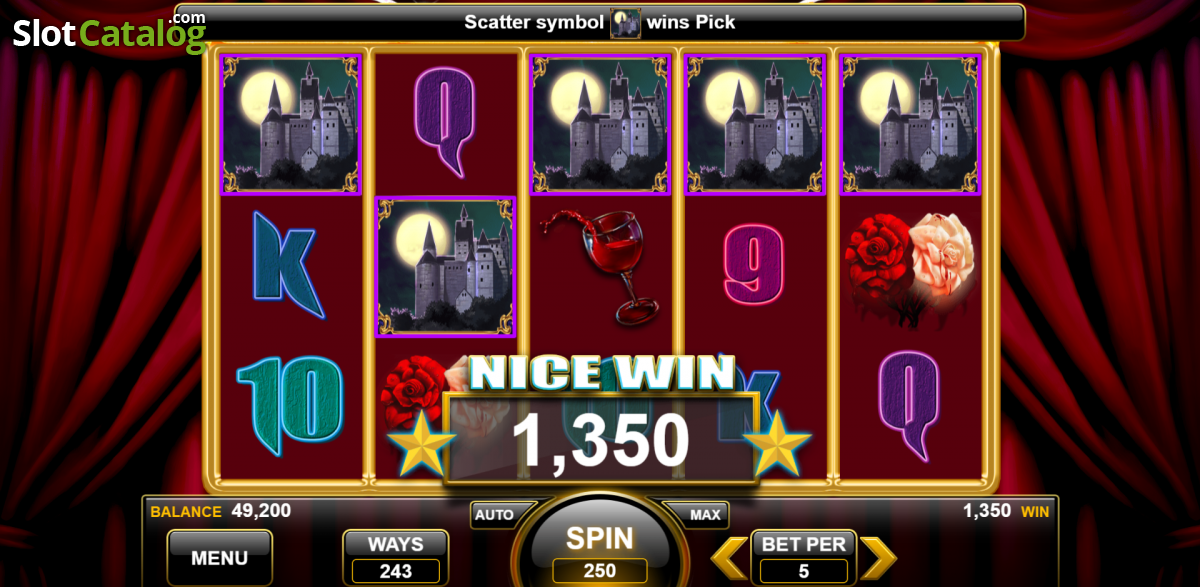
Task: Select the wine glass symbol
Action: tap(598, 266)
